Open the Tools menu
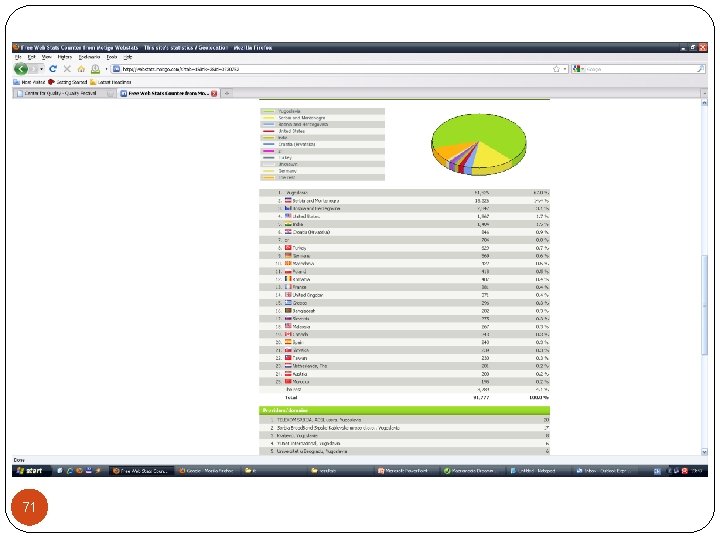This screenshot has width=720, height=540. pyautogui.click(x=112, y=57)
